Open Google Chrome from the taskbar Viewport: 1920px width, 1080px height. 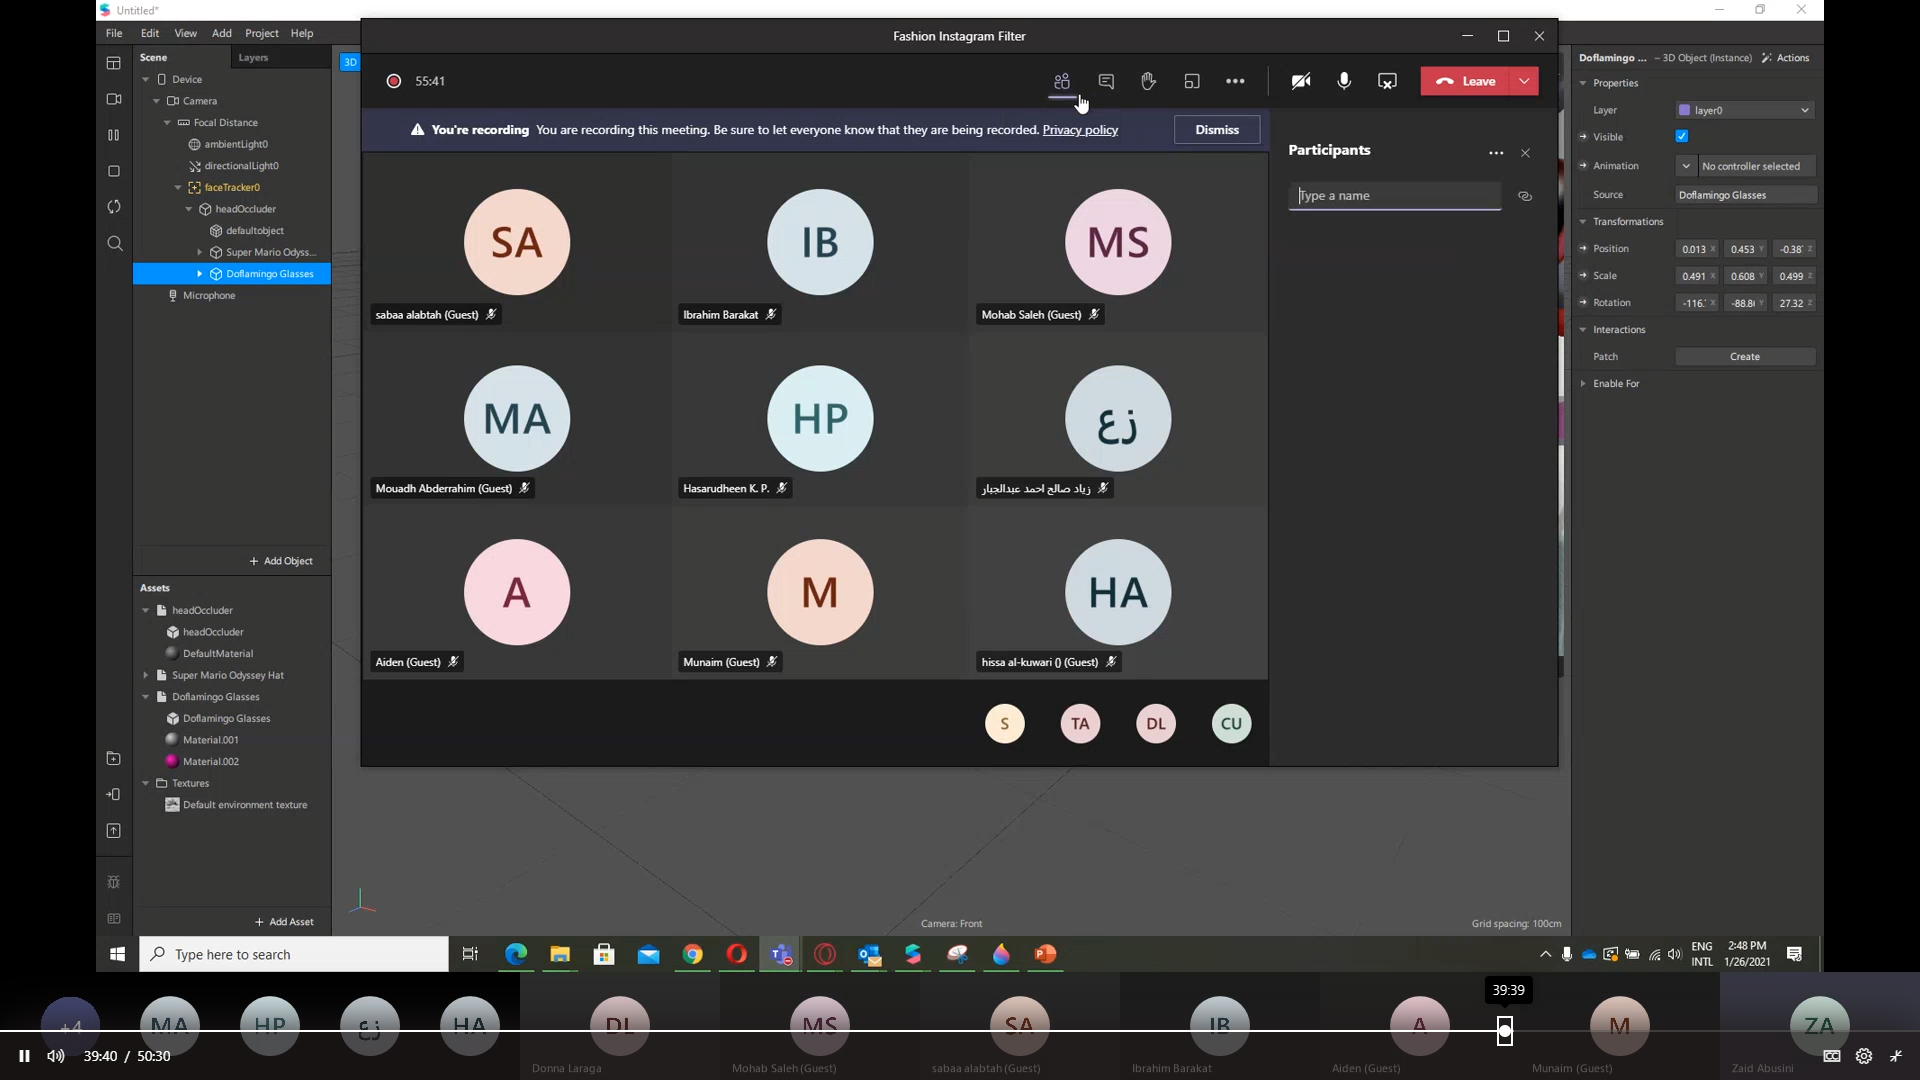pos(692,955)
